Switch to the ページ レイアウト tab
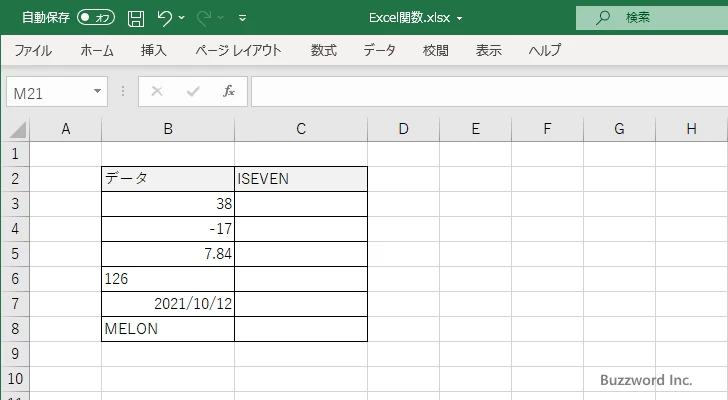The height and width of the screenshot is (400, 728). [238, 50]
